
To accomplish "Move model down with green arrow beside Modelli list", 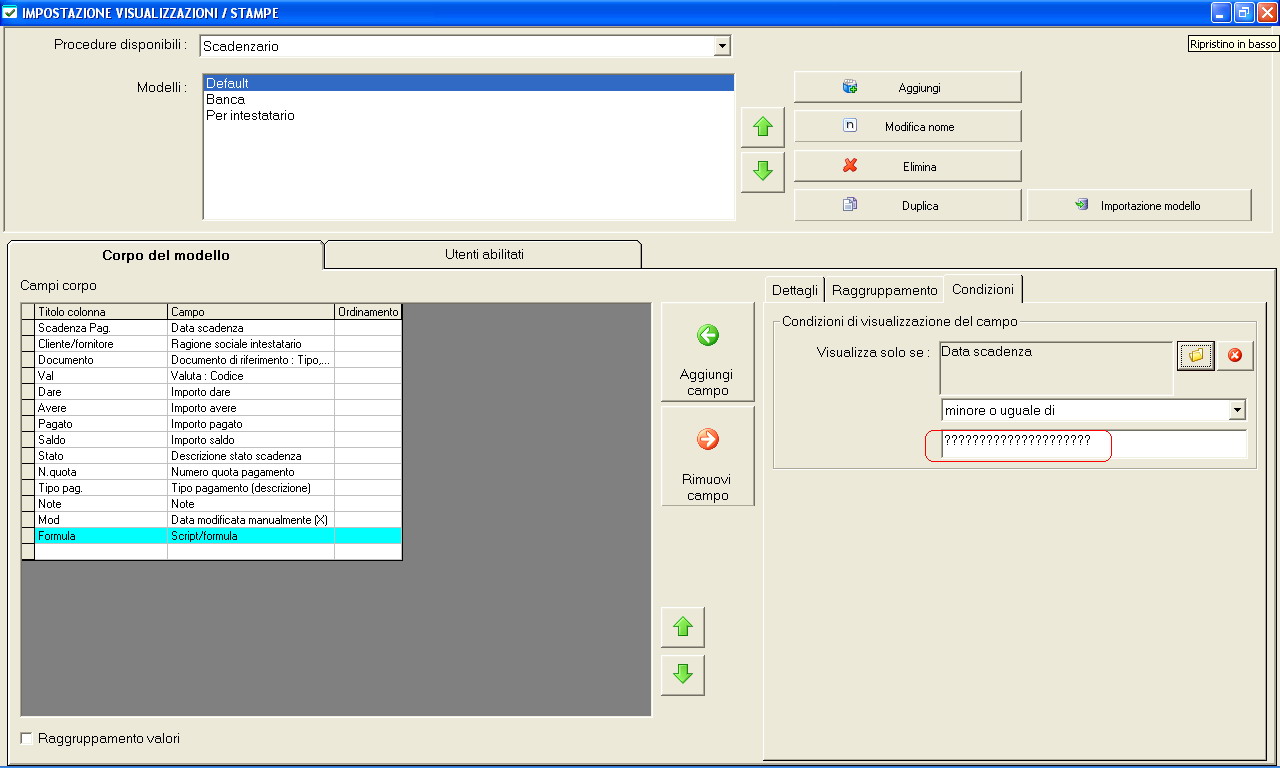I will [x=763, y=172].
